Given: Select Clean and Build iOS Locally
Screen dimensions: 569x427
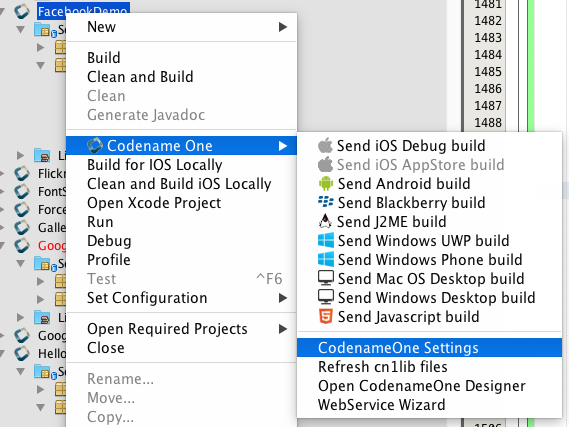Looking at the screenshot, I should click(x=181, y=184).
